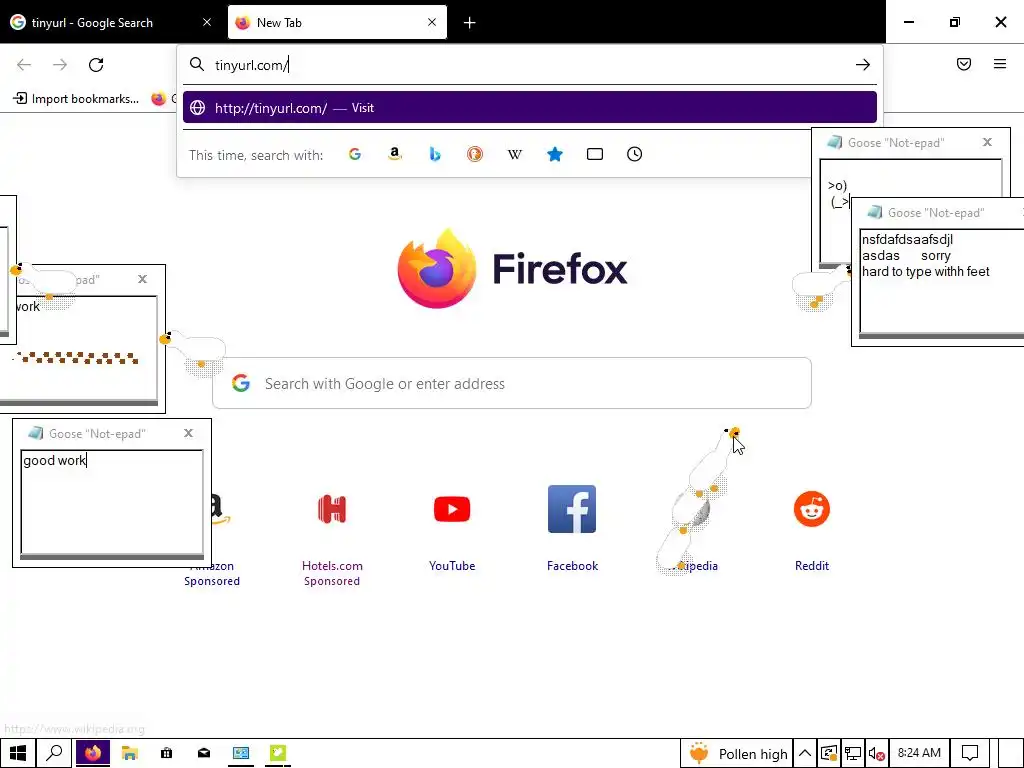Image resolution: width=1024 pixels, height=768 pixels.
Task: Close the tinyurl - Google Search tab
Action: tap(207, 22)
